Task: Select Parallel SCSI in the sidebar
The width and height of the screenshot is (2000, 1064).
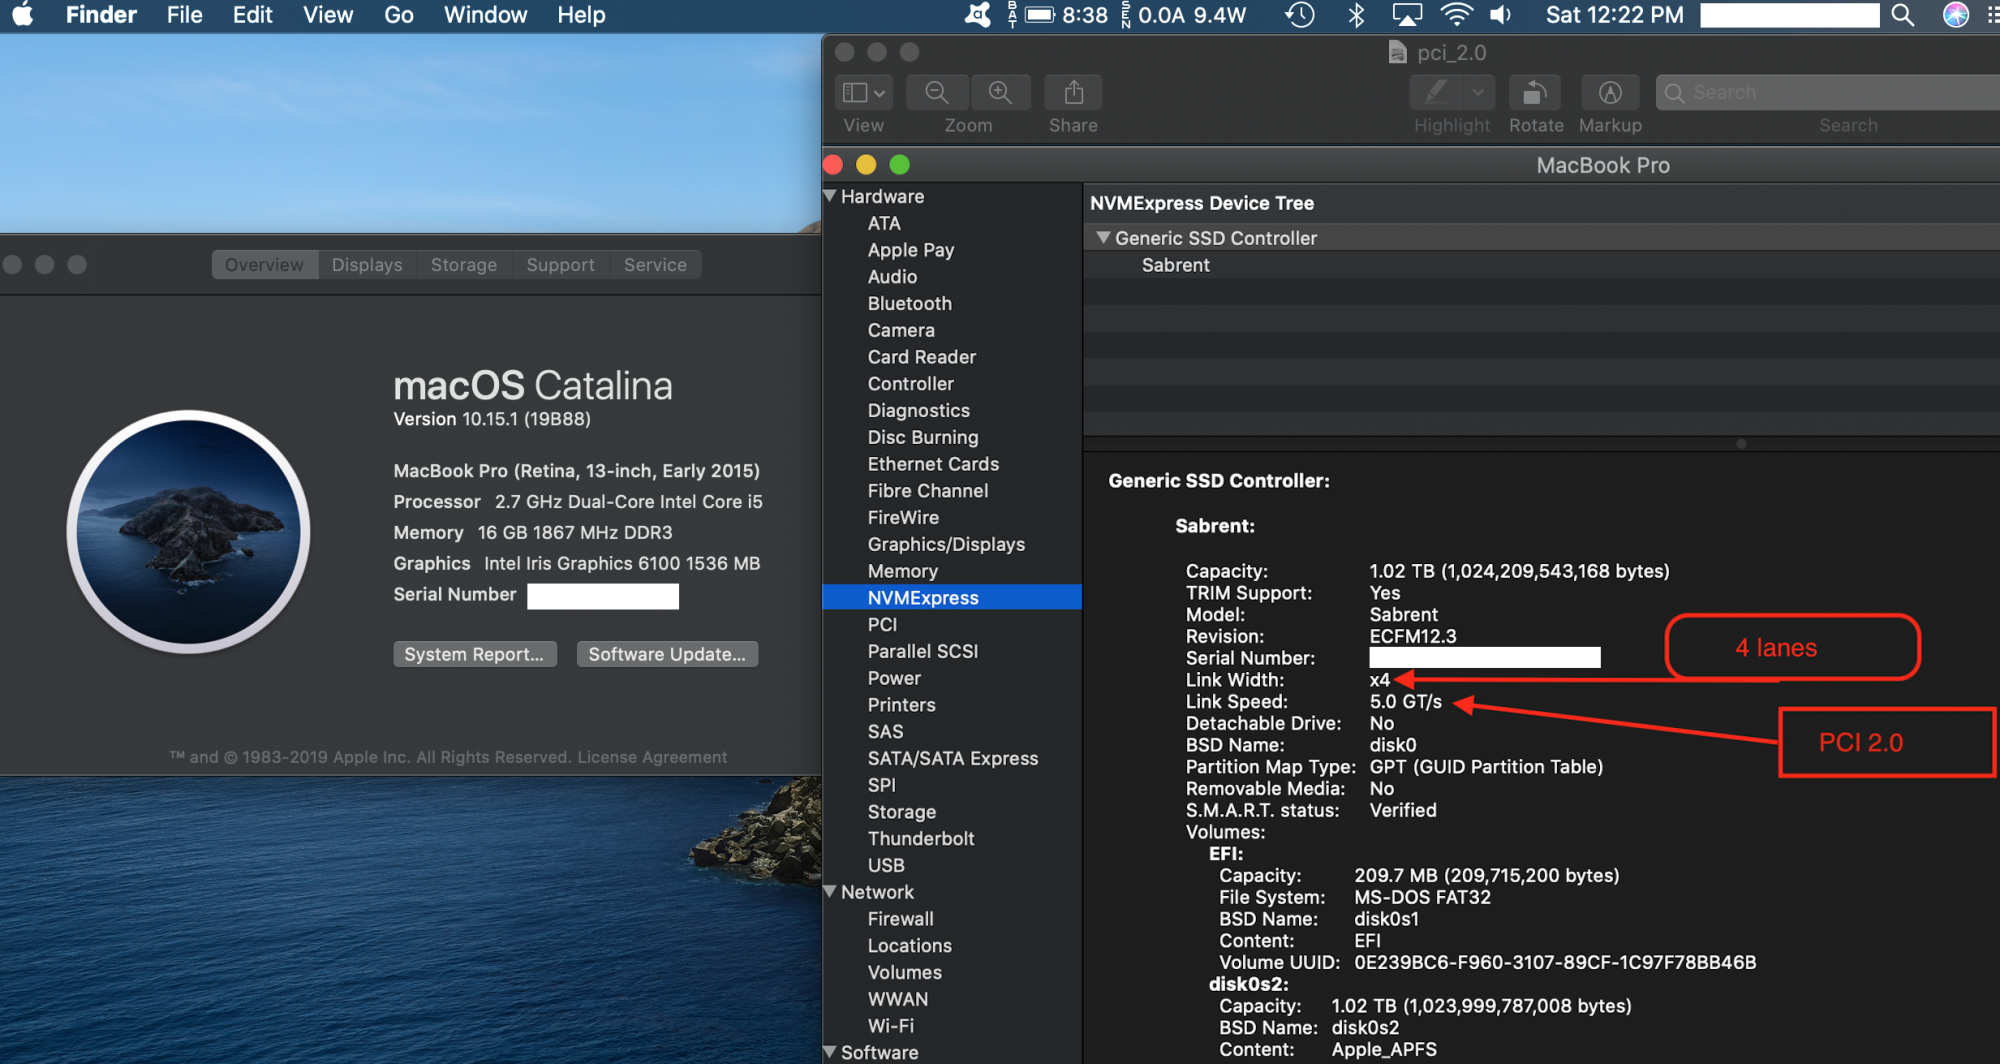Action: tap(922, 651)
